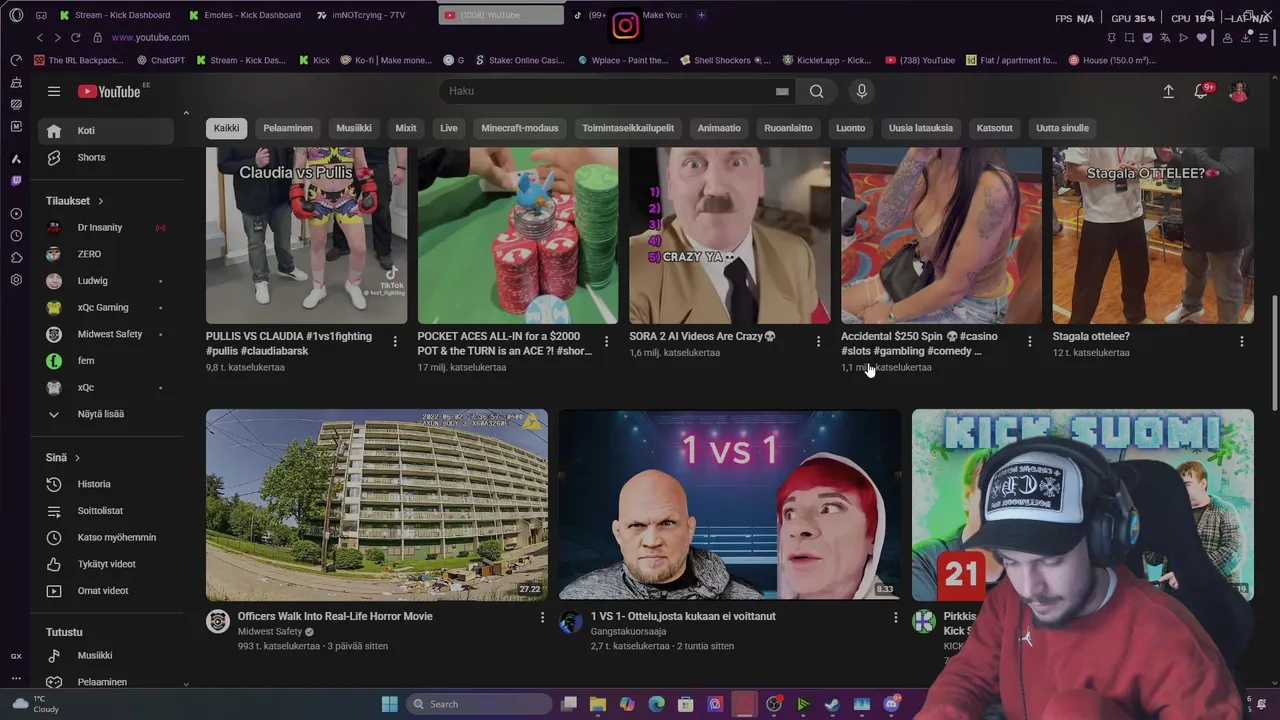
Task: Open options menu for SORA 2 AI short
Action: pyautogui.click(x=818, y=342)
